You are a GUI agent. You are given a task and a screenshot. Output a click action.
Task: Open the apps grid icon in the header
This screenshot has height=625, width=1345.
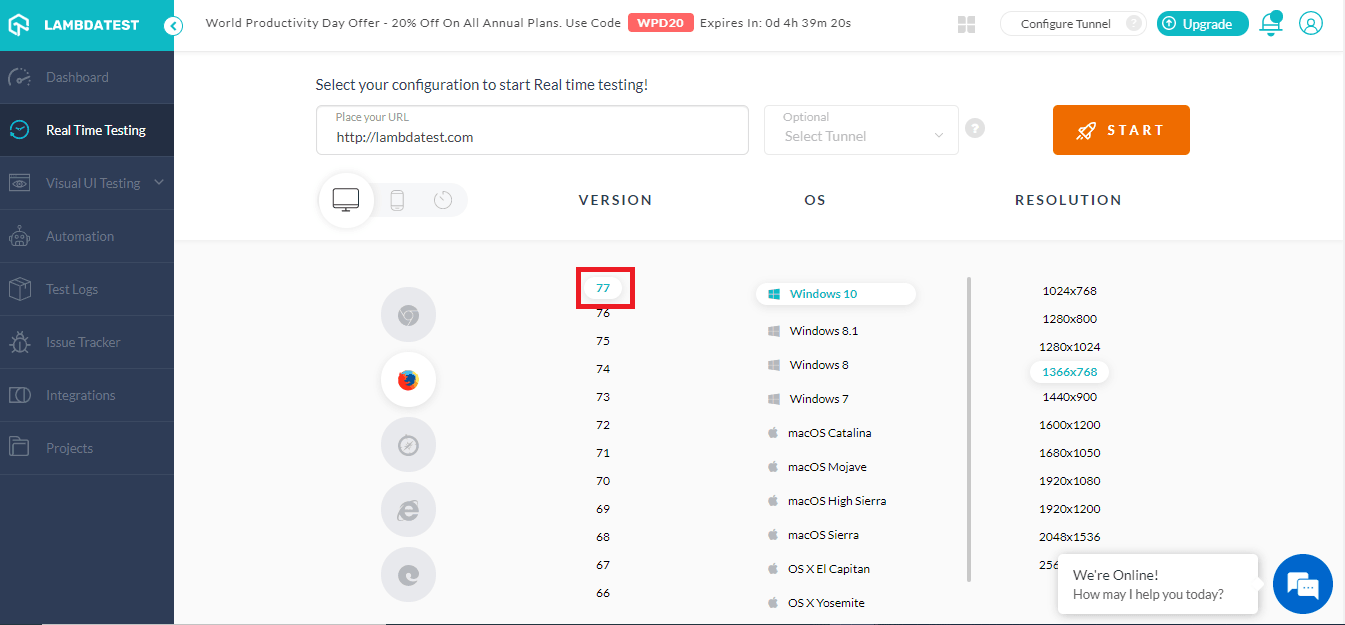(966, 23)
